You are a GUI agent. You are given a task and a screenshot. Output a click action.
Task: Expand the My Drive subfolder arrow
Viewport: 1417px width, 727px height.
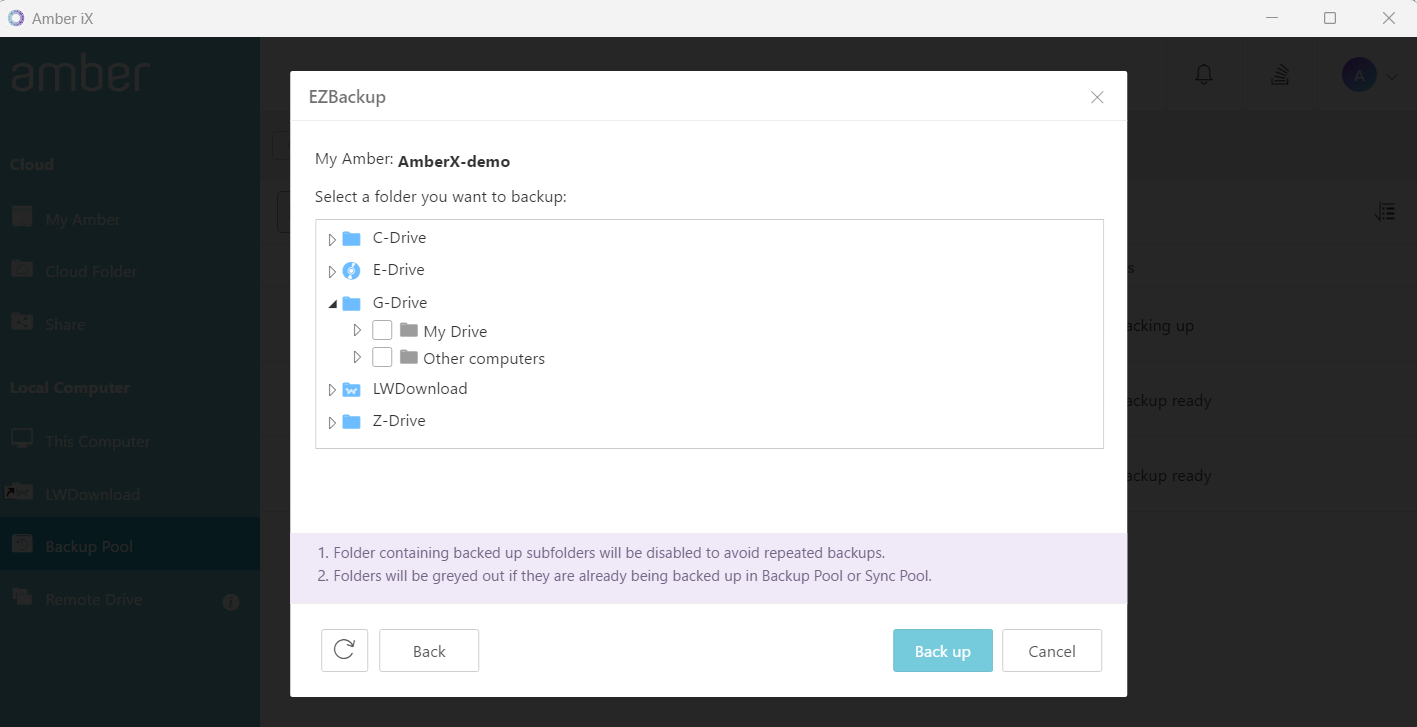point(357,330)
